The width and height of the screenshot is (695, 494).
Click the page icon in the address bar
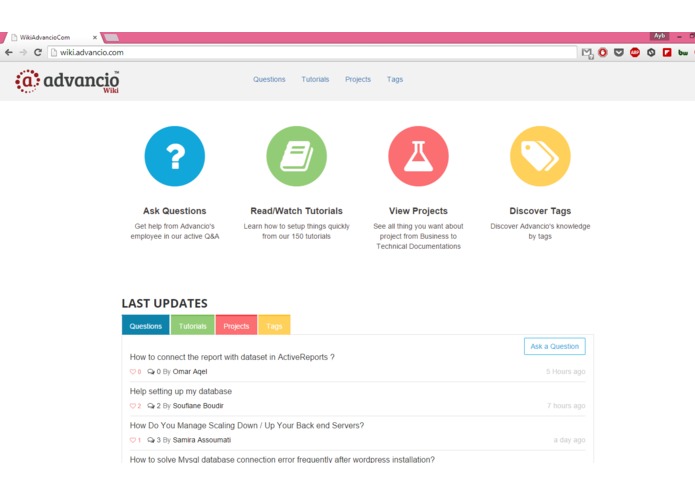[x=54, y=52]
